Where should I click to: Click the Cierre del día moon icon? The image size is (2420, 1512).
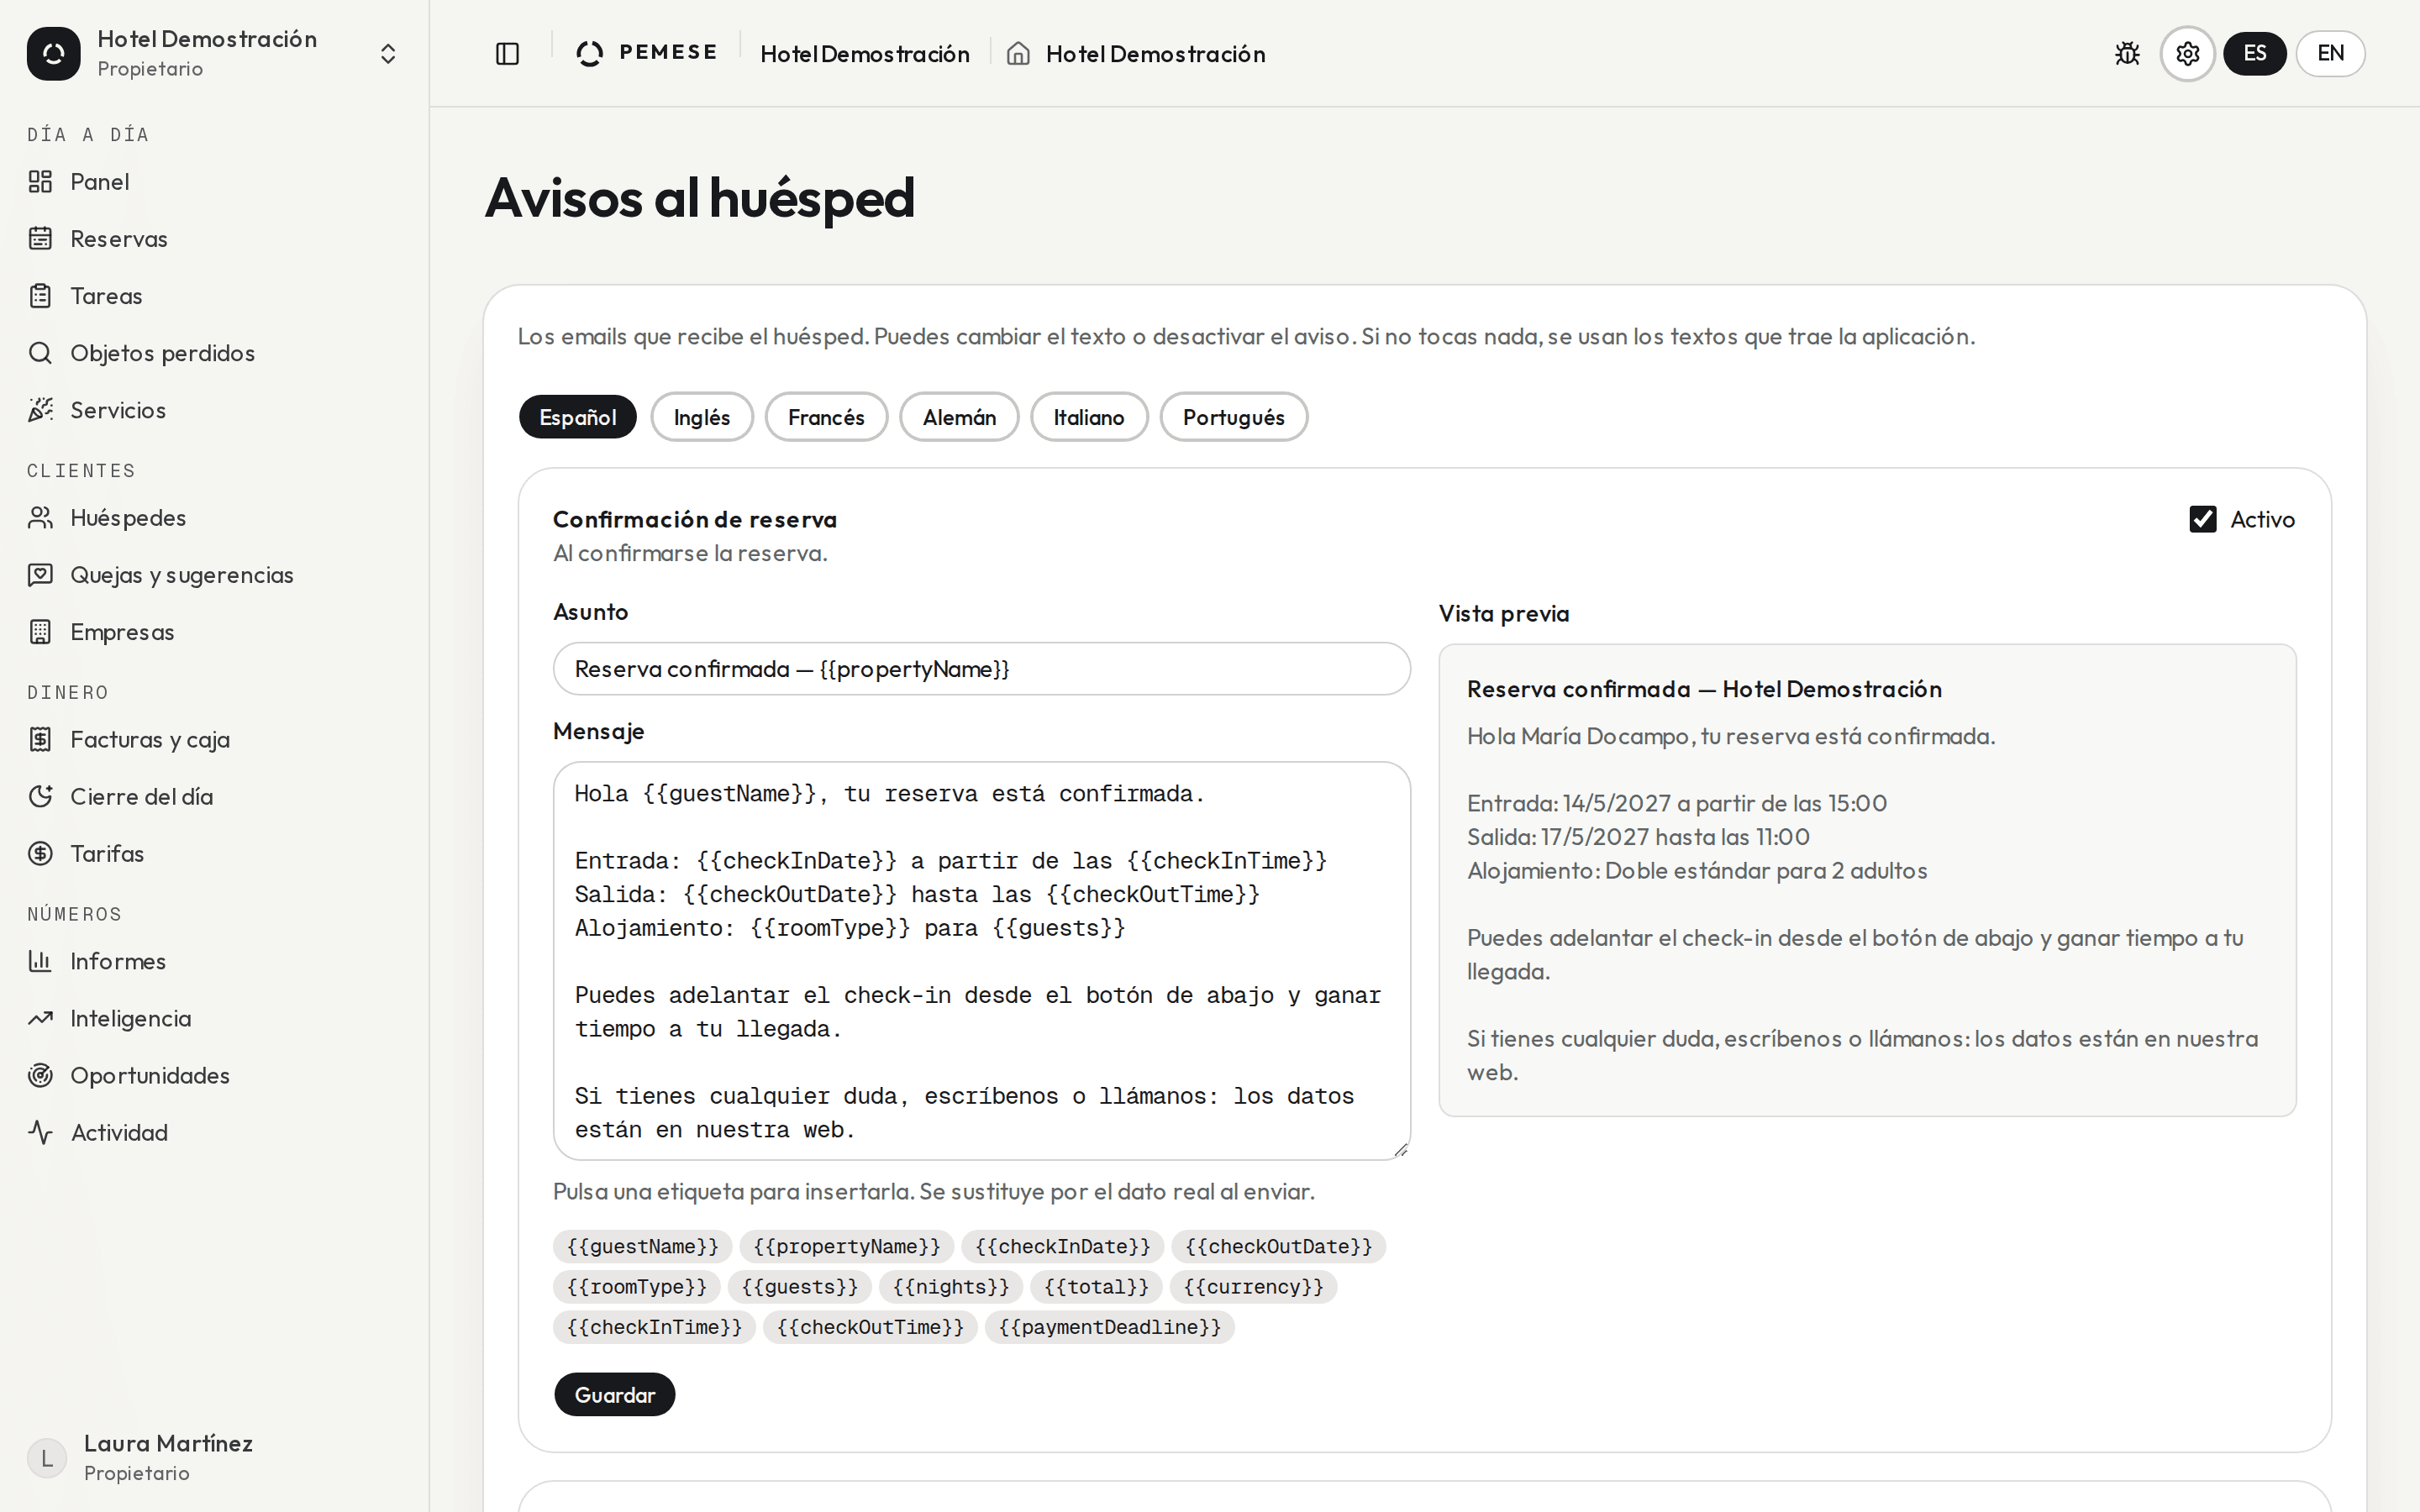pyautogui.click(x=40, y=796)
